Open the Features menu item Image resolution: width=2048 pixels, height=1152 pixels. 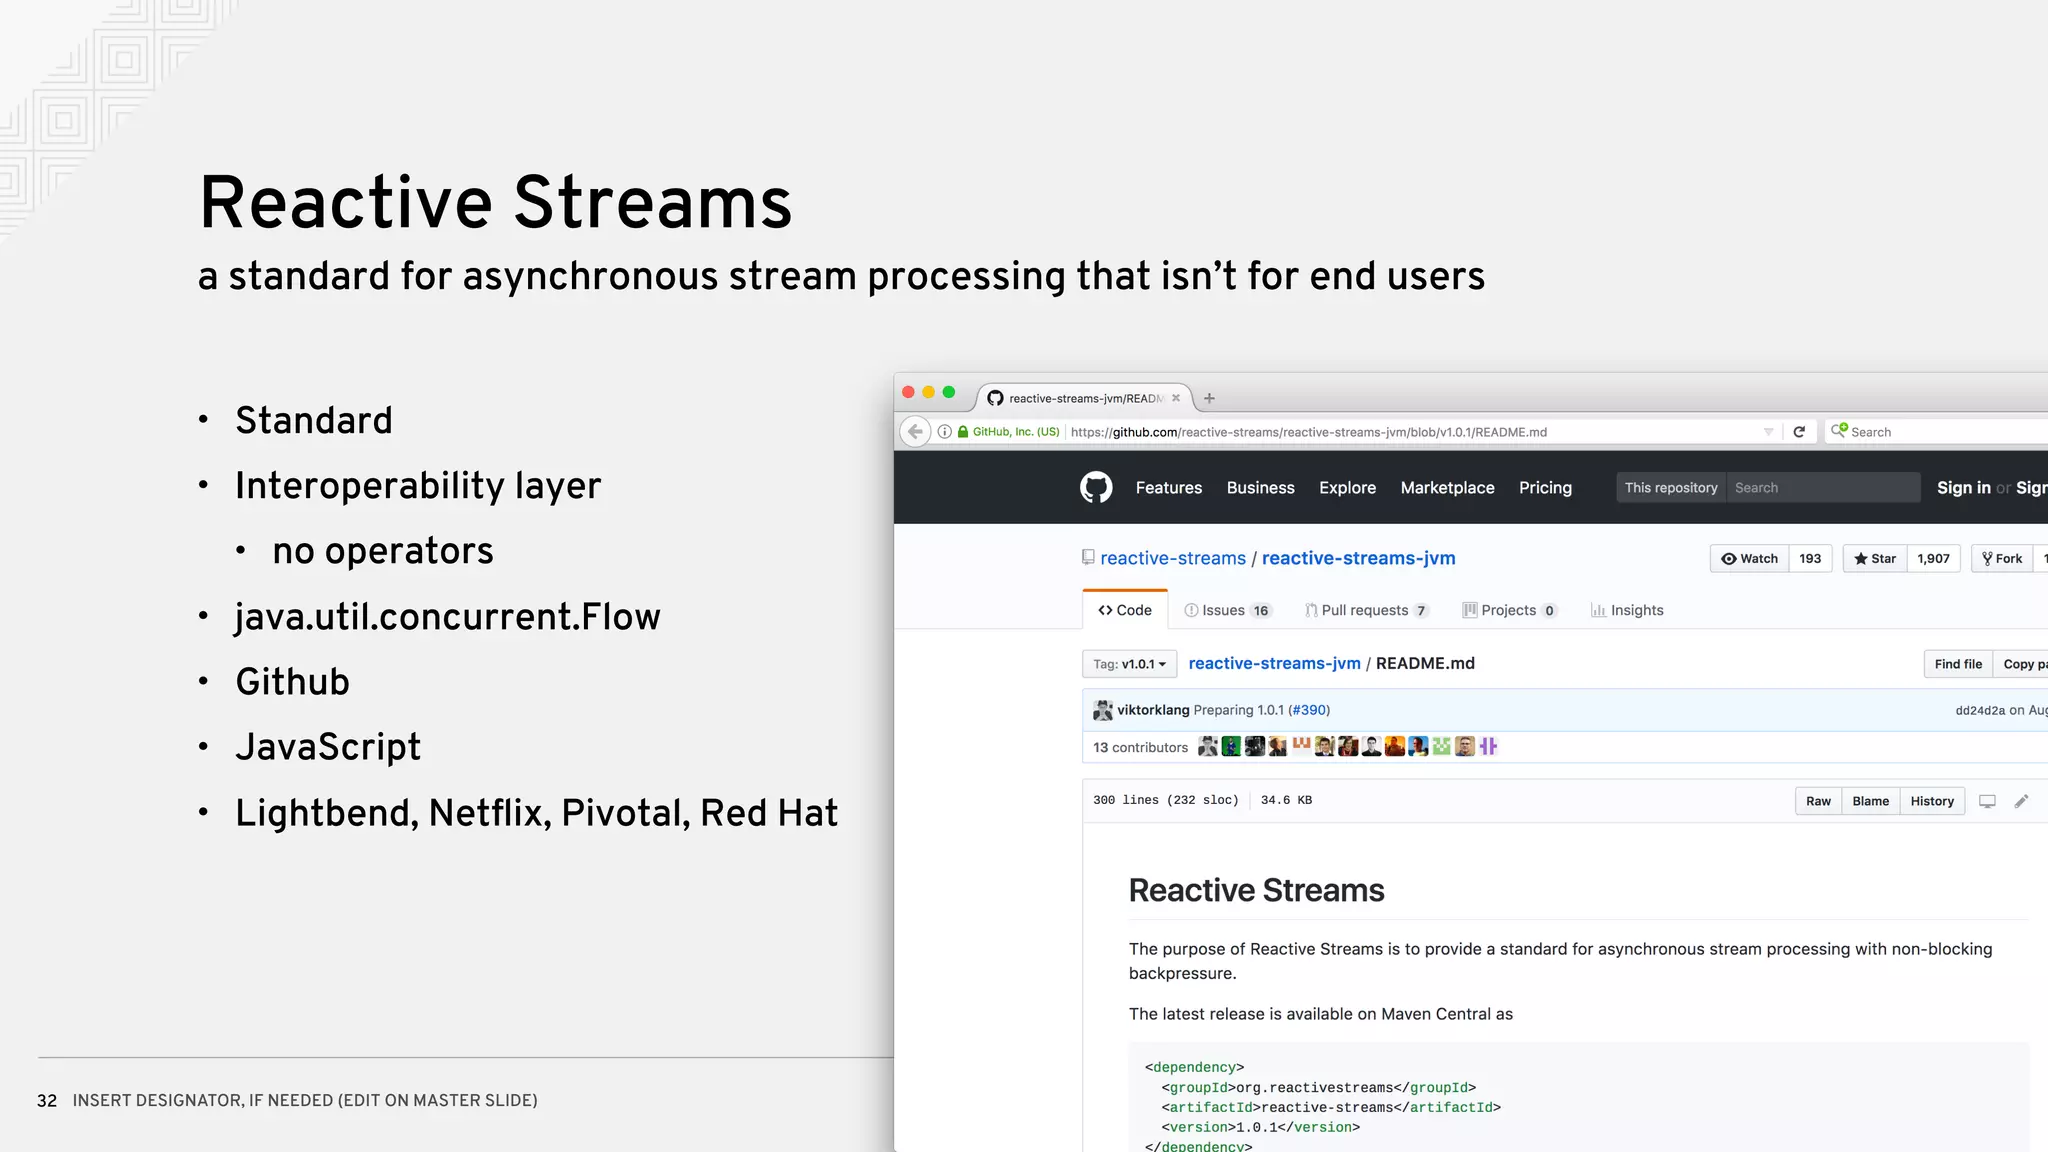(1169, 488)
